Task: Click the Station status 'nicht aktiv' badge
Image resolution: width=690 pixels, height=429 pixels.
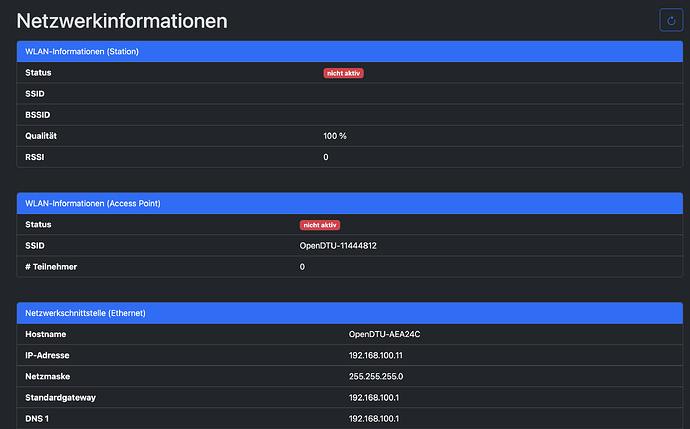Action: 343,73
